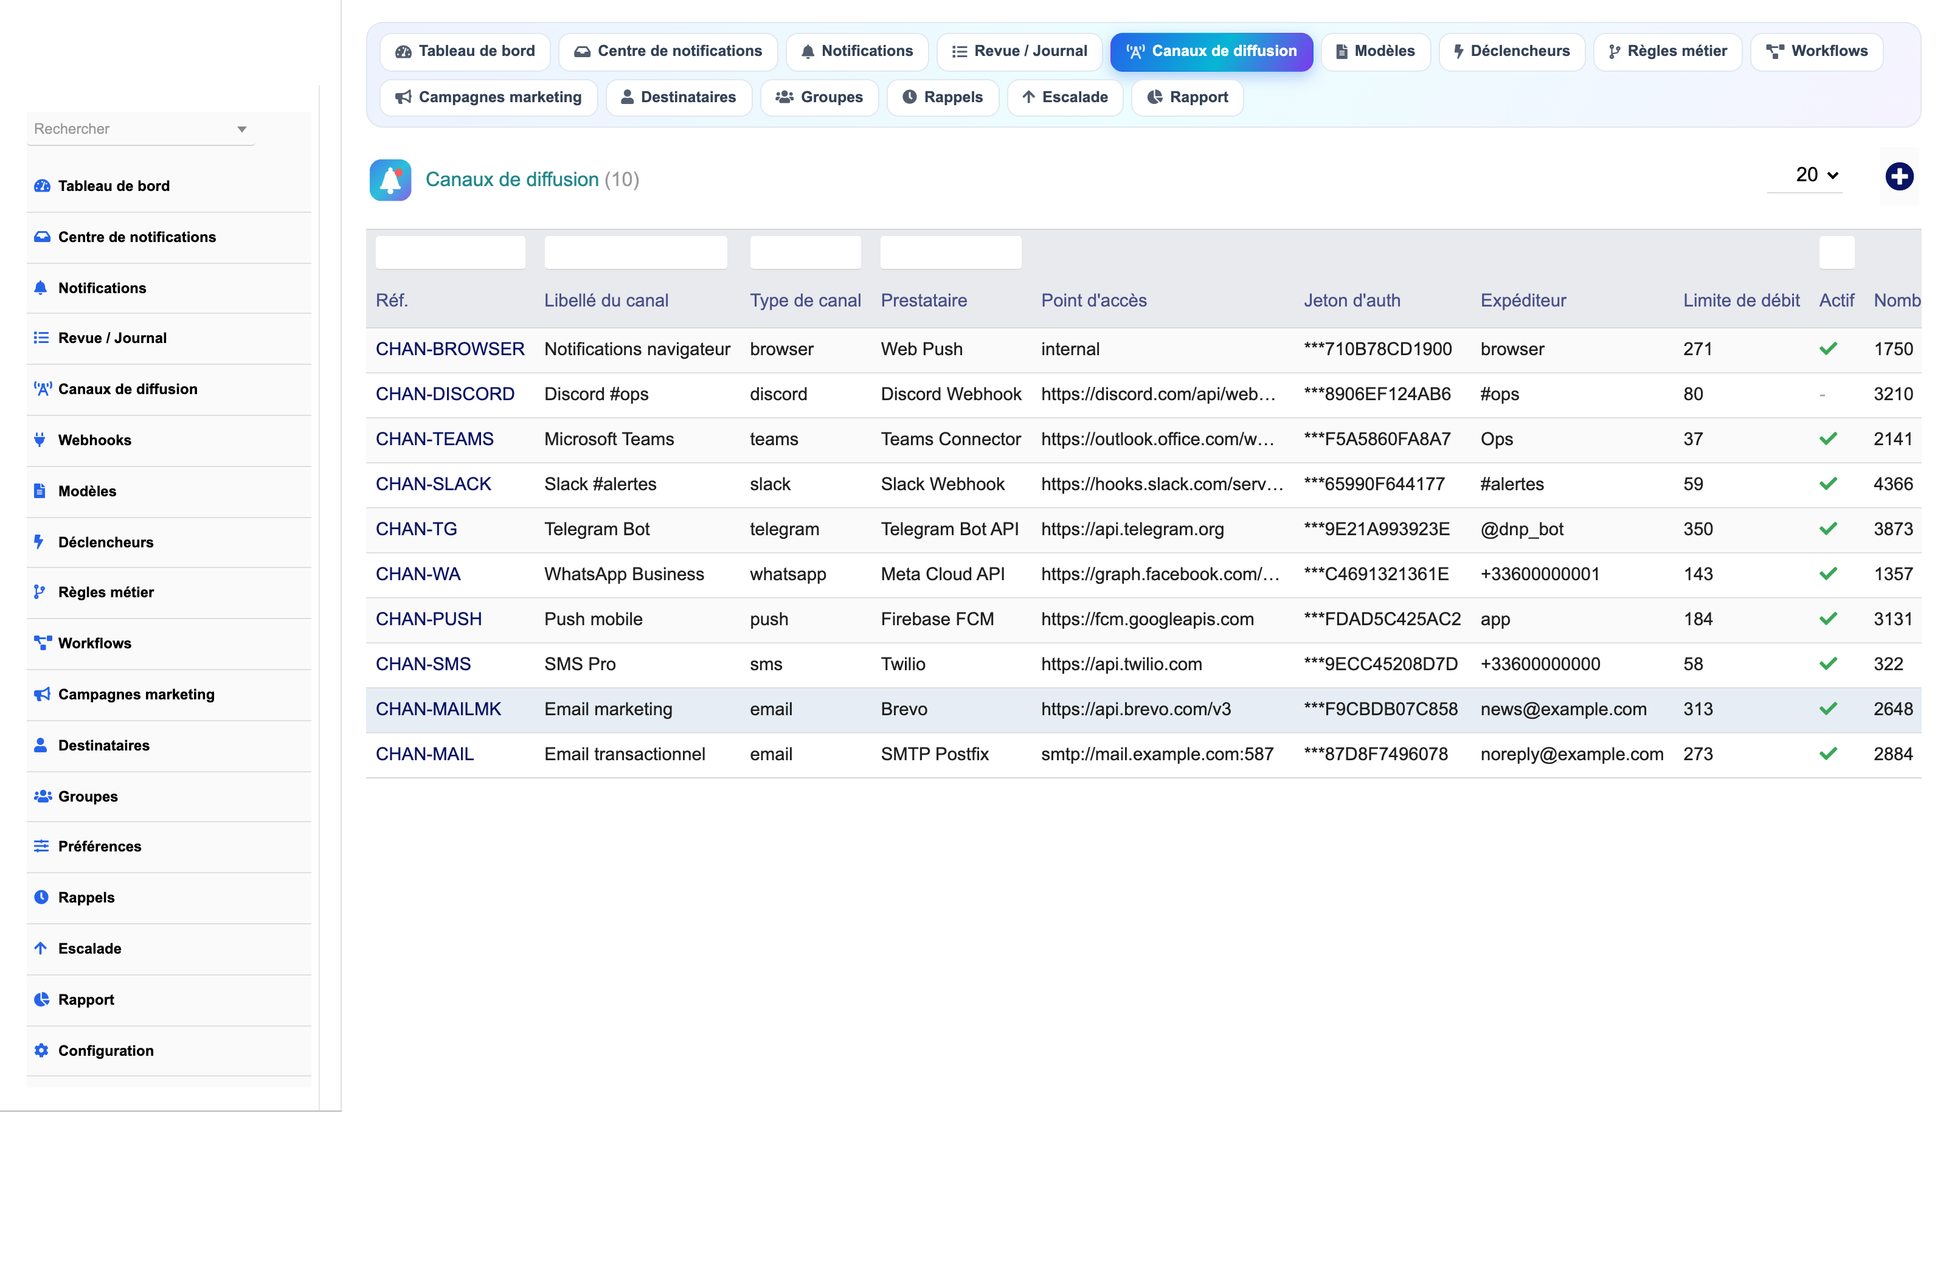Click the active checkmark for CHAN-WA
The height and width of the screenshot is (1265, 1946).
click(1828, 574)
